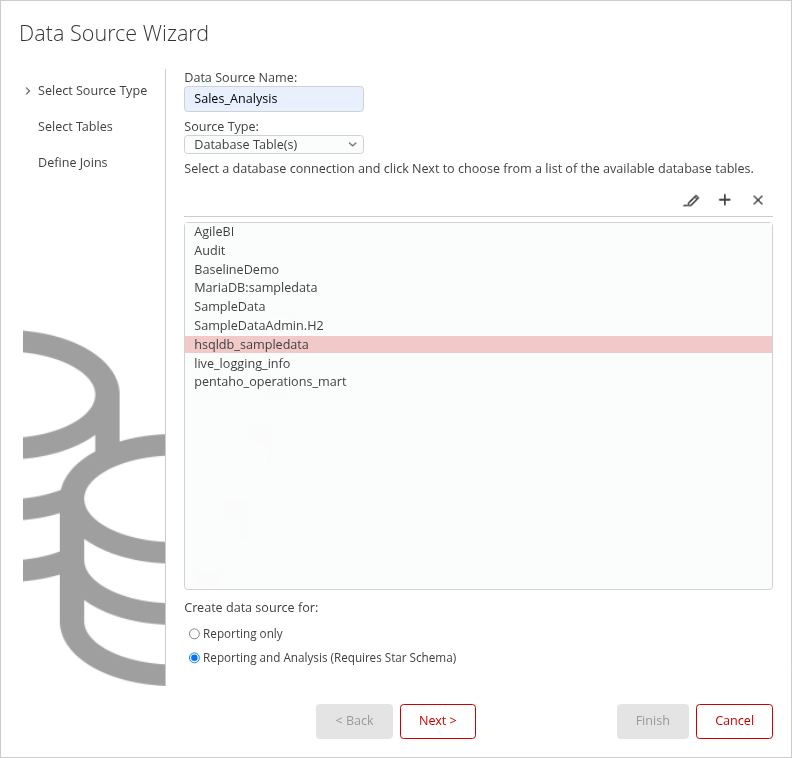Image resolution: width=792 pixels, height=758 pixels.
Task: Pick the MariaDB:sampledata connection
Action: pyautogui.click(x=255, y=288)
